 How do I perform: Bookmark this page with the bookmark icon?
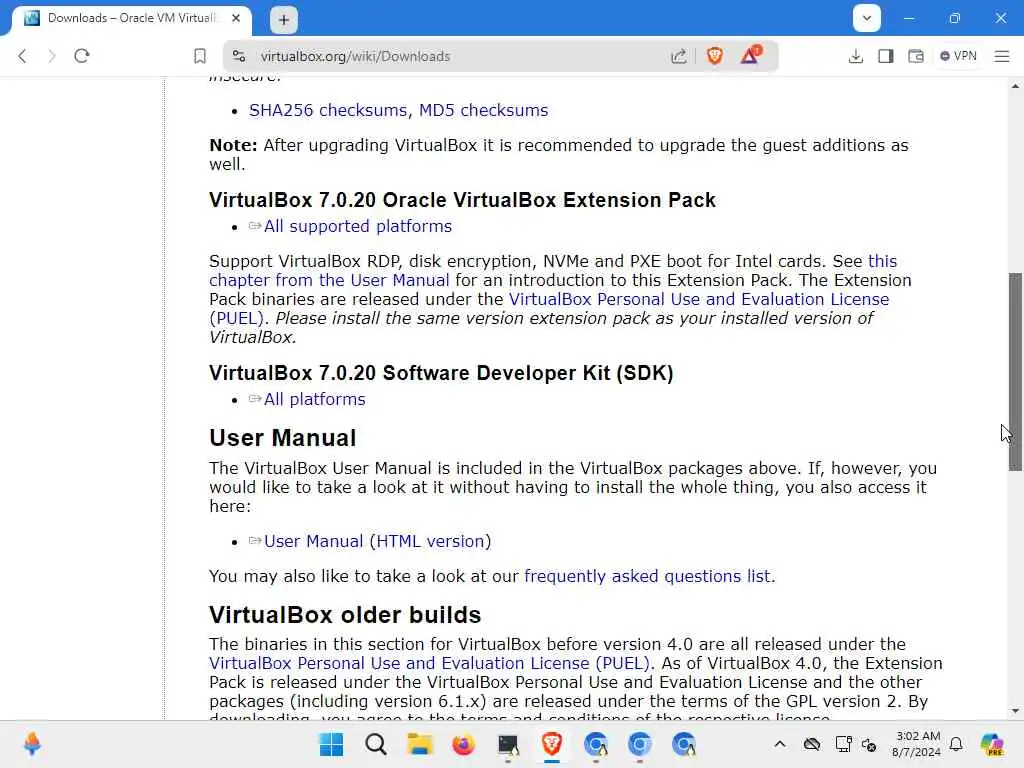click(x=200, y=56)
